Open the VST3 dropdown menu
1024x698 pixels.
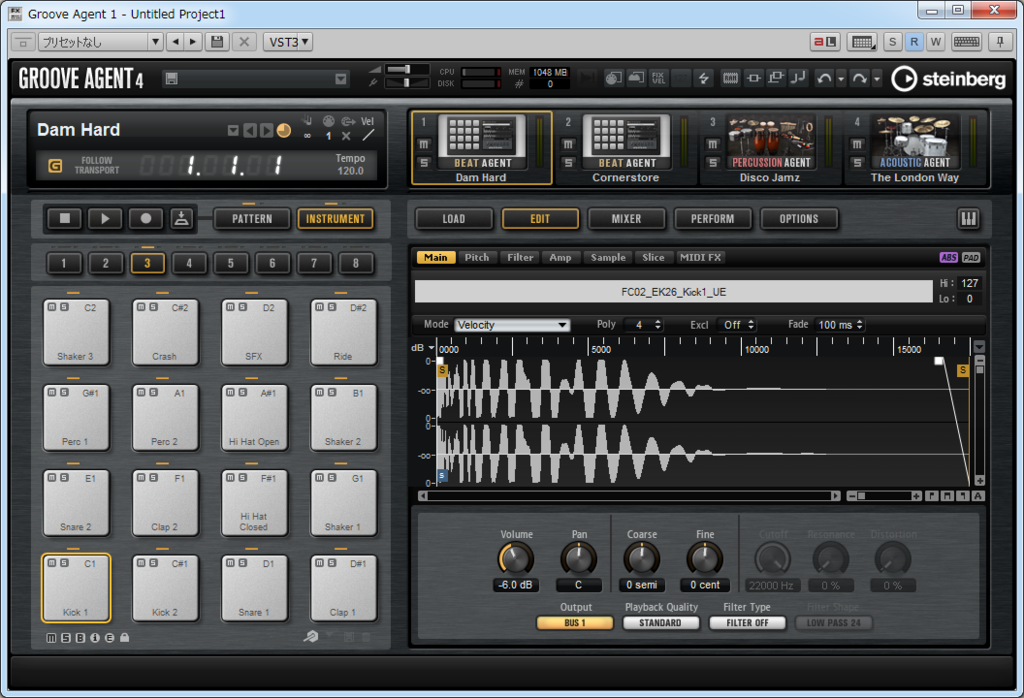pyautogui.click(x=287, y=42)
